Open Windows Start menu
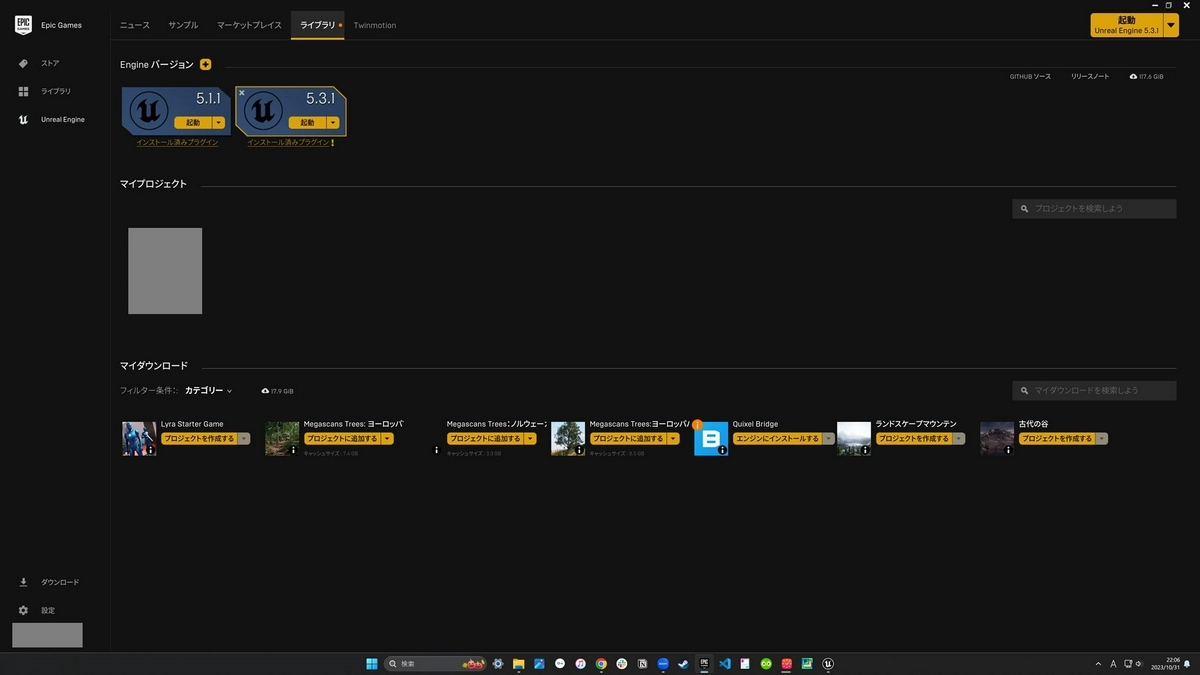 click(x=372, y=664)
